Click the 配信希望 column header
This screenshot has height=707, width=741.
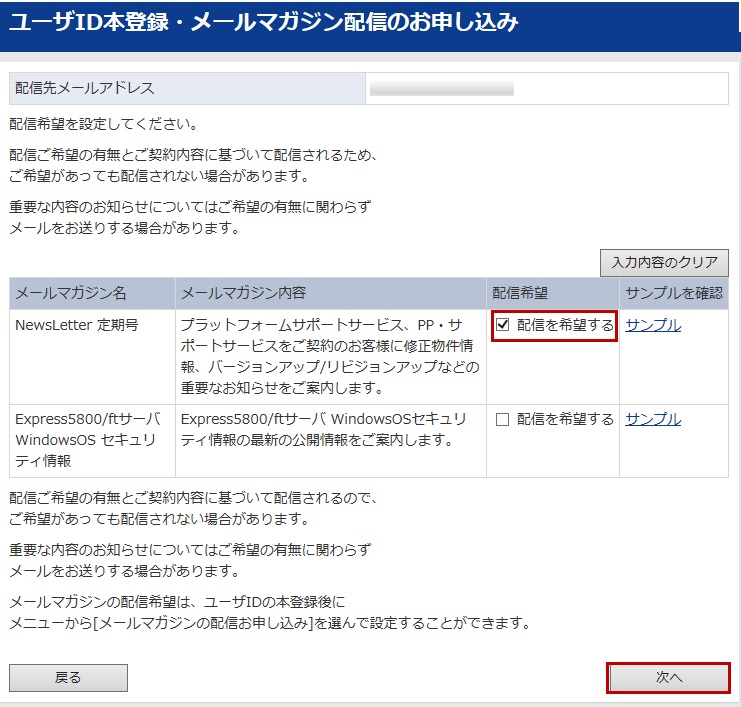pos(520,293)
